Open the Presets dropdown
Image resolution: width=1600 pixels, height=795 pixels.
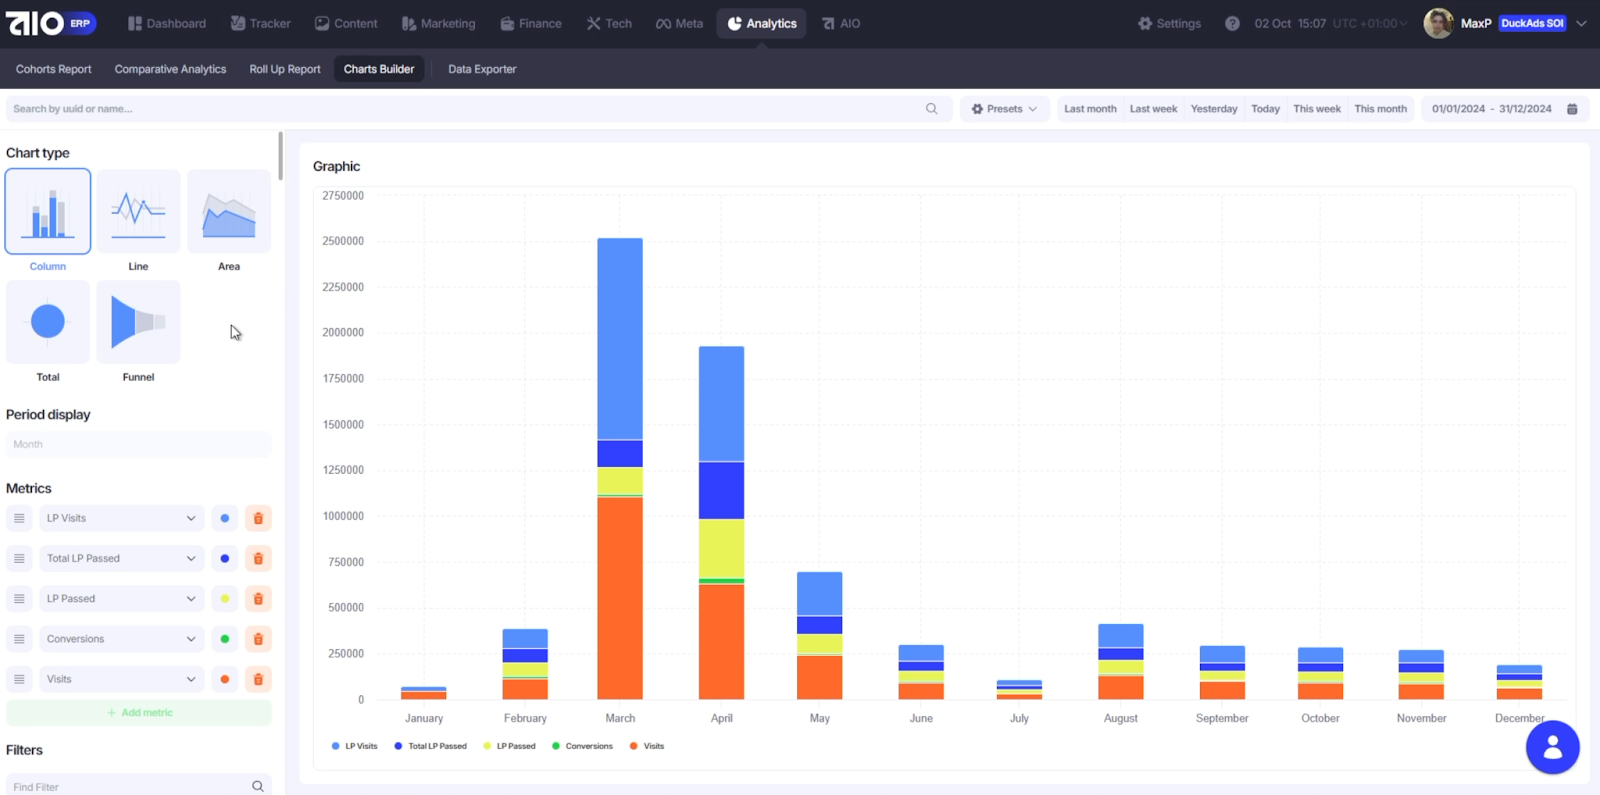[1004, 109]
